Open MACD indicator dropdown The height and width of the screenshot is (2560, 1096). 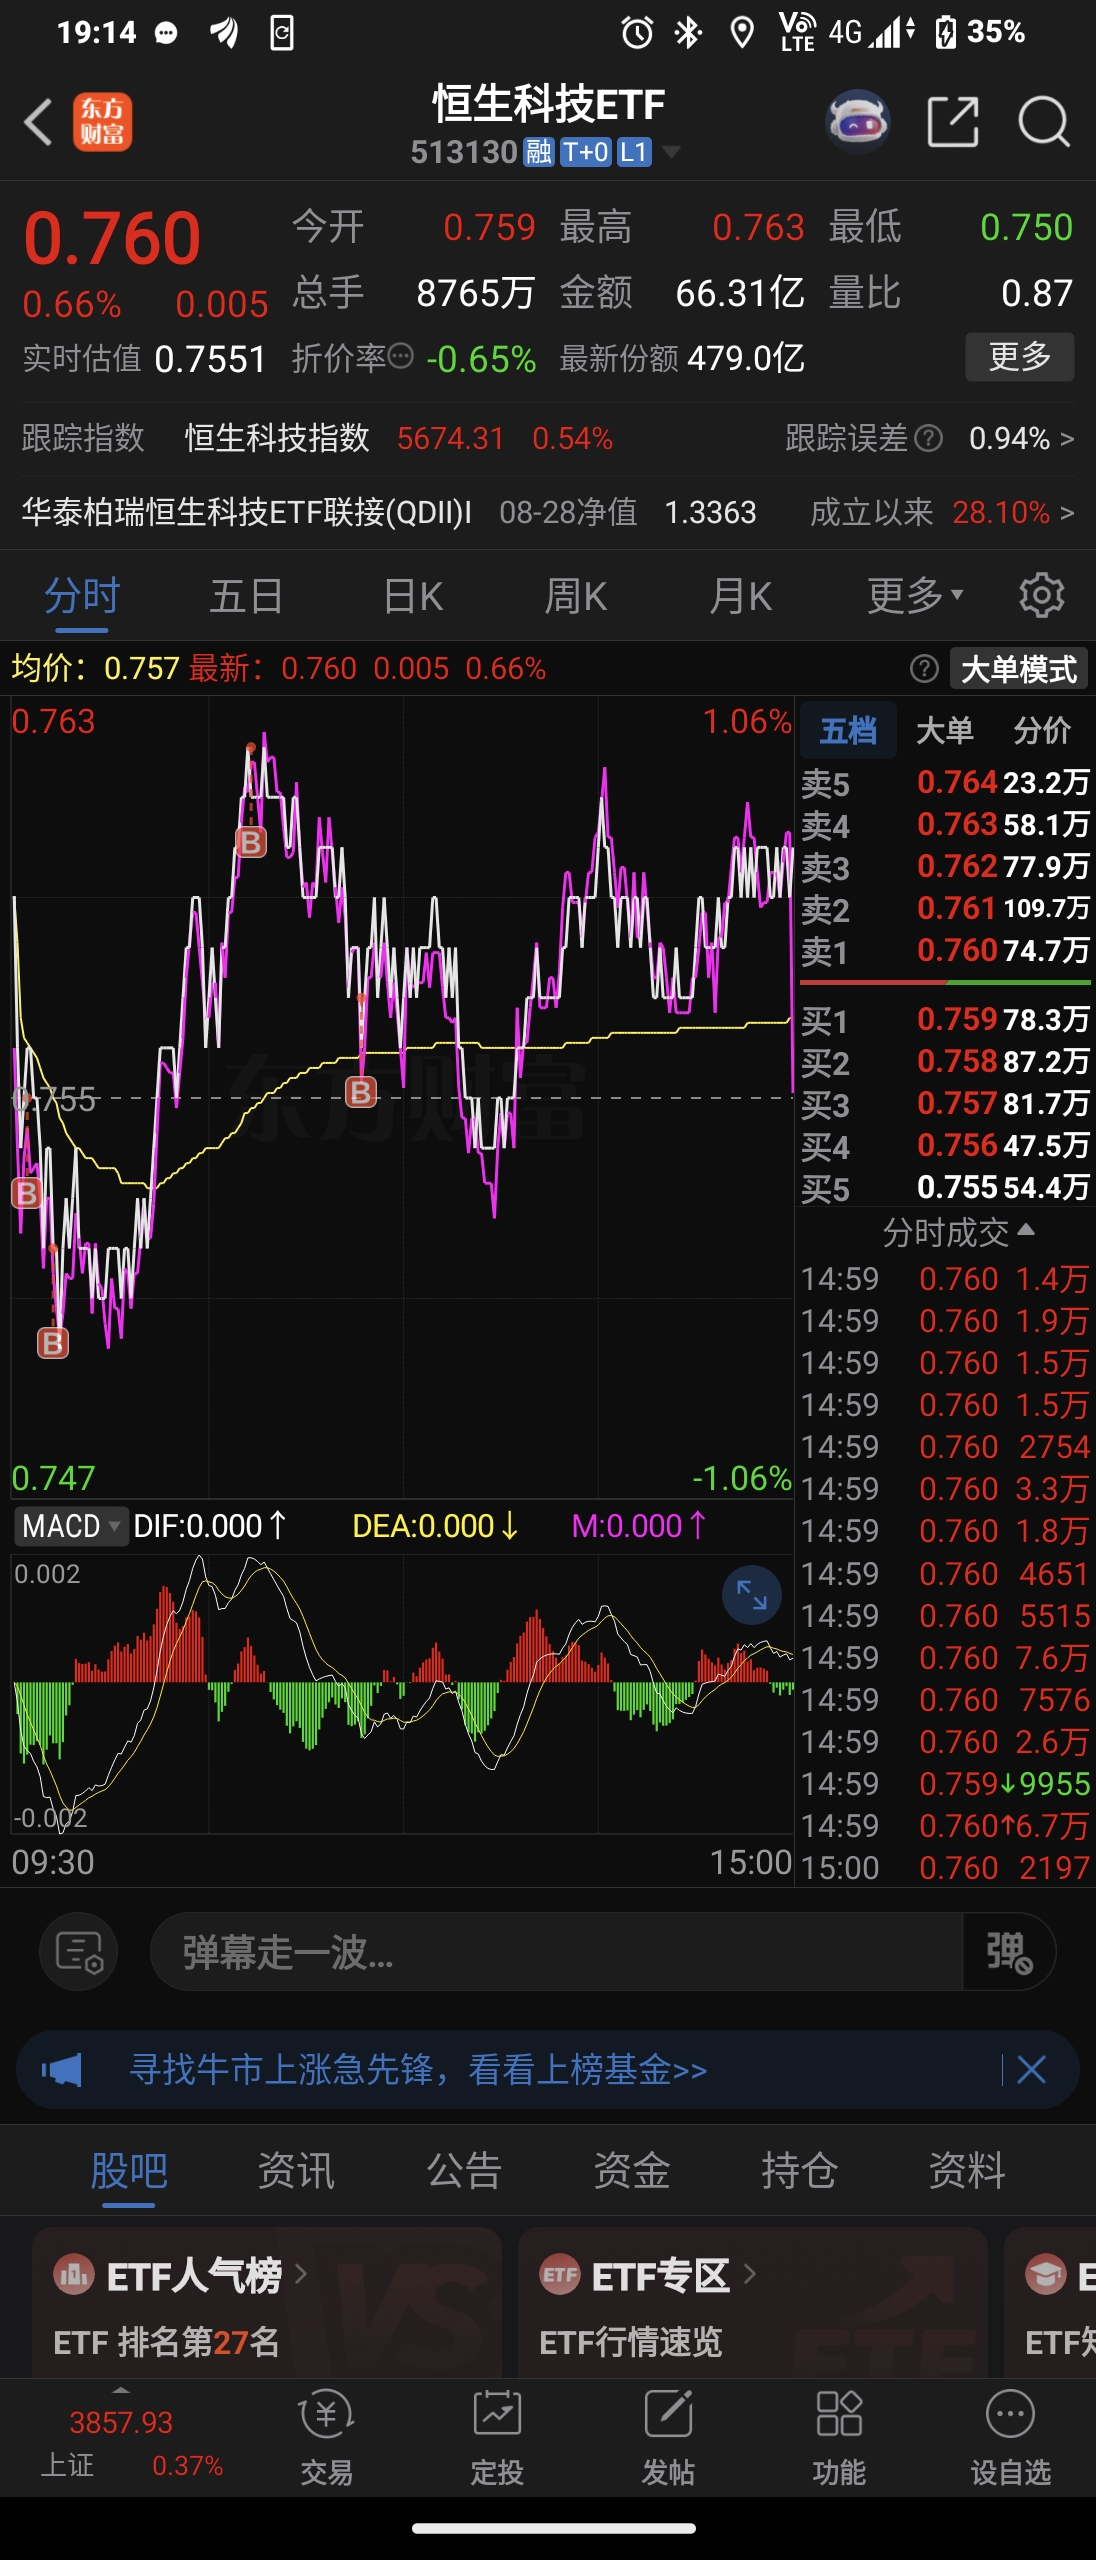pos(70,1526)
